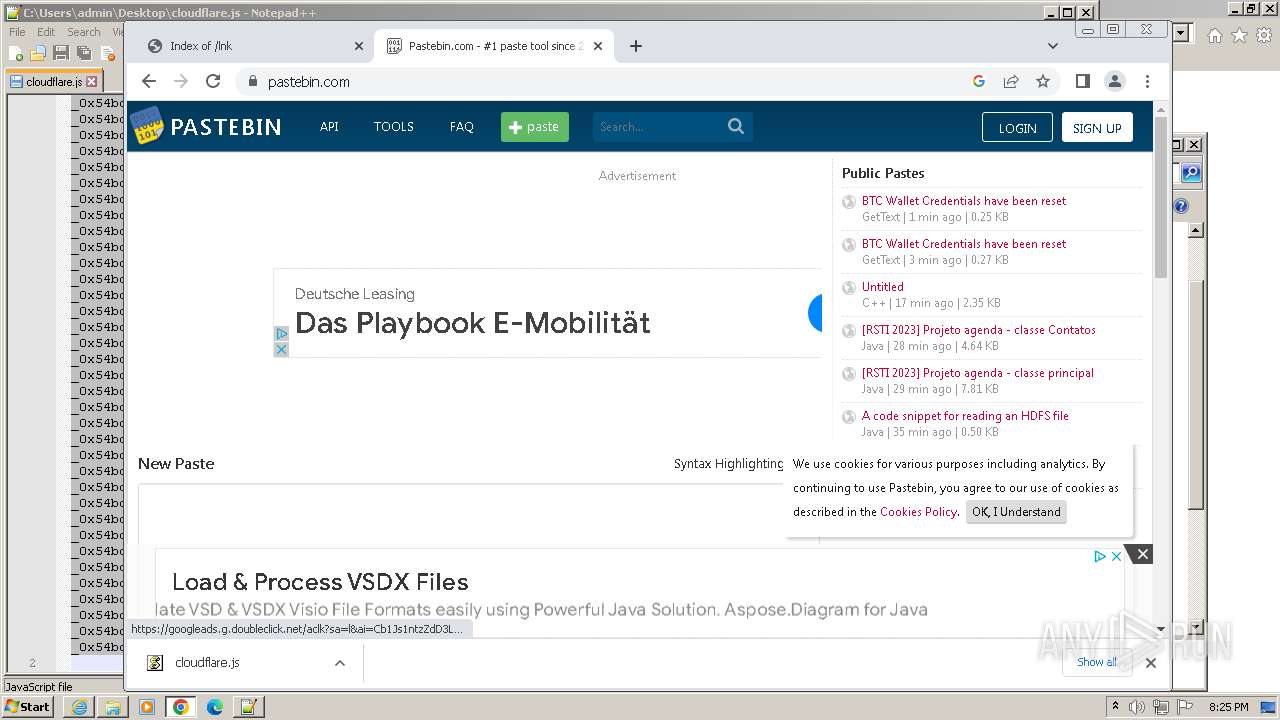This screenshot has width=1280, height=720.
Task: Click Favorites star in background browser
Action: (1239, 35)
